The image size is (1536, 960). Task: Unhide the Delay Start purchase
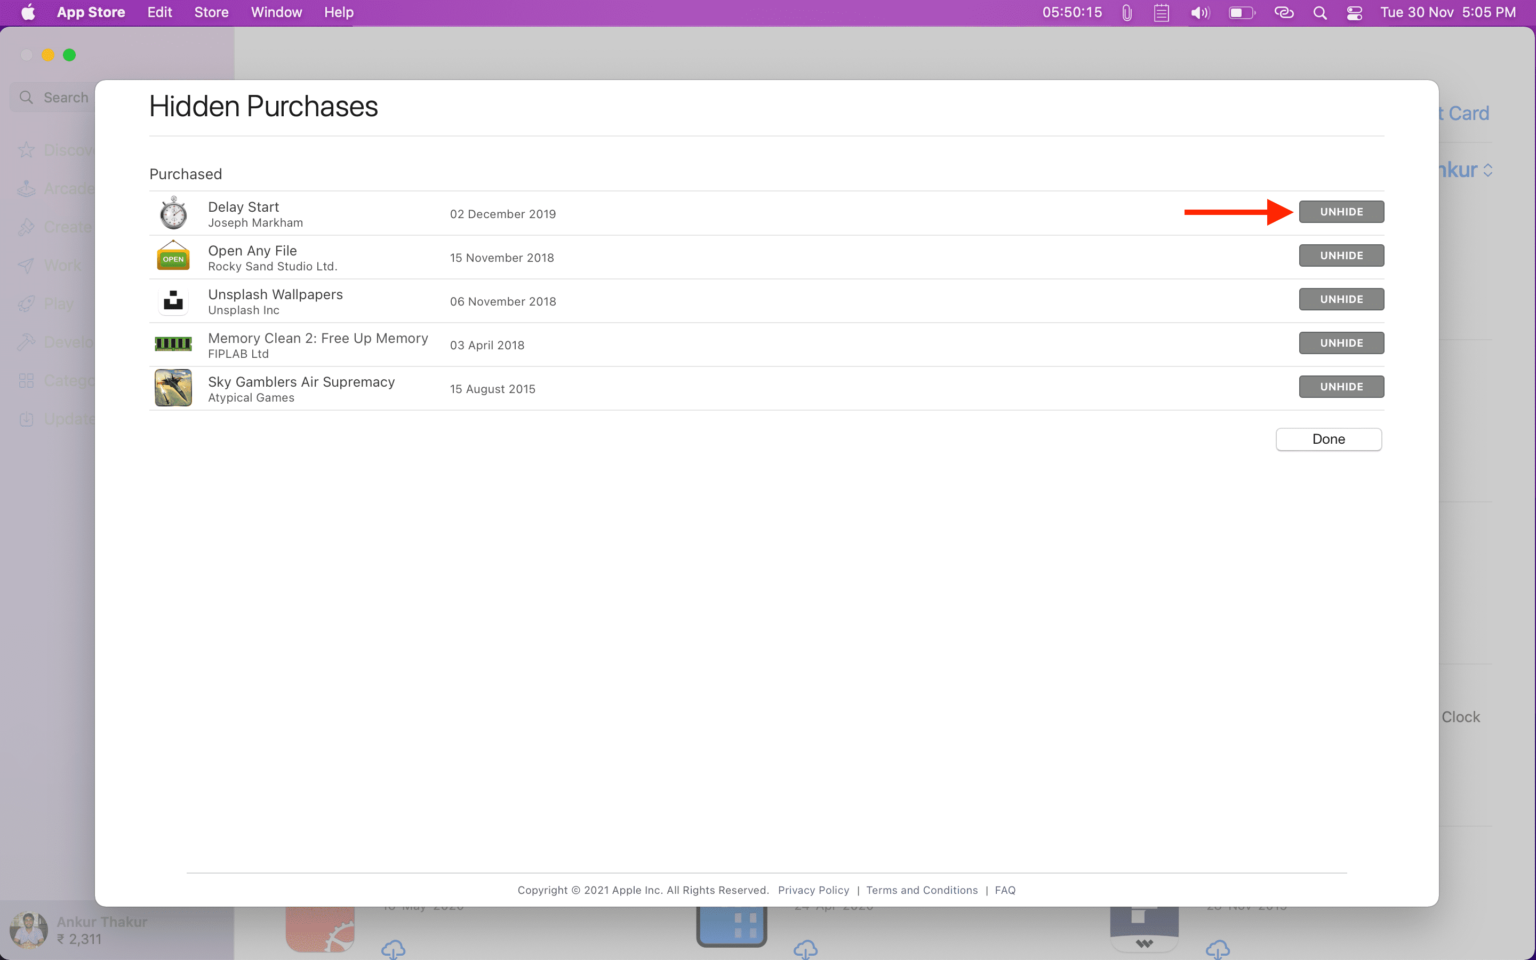(x=1341, y=212)
